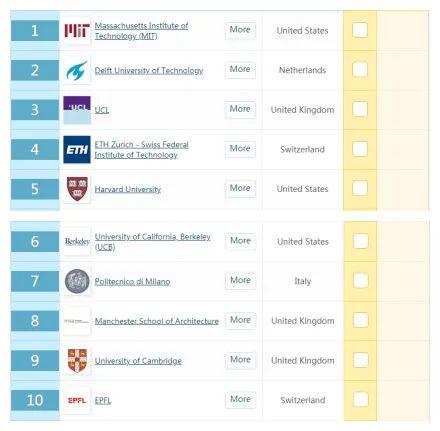Click the UCL university name link
Screen dimensions: 440x431
click(x=102, y=110)
